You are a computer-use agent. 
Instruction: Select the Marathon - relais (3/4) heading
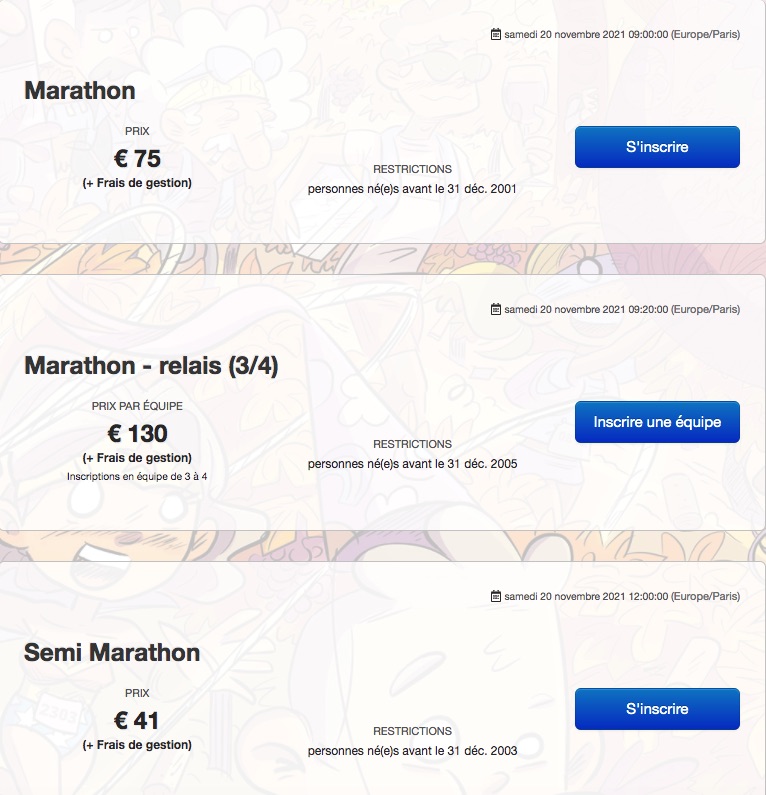151,366
